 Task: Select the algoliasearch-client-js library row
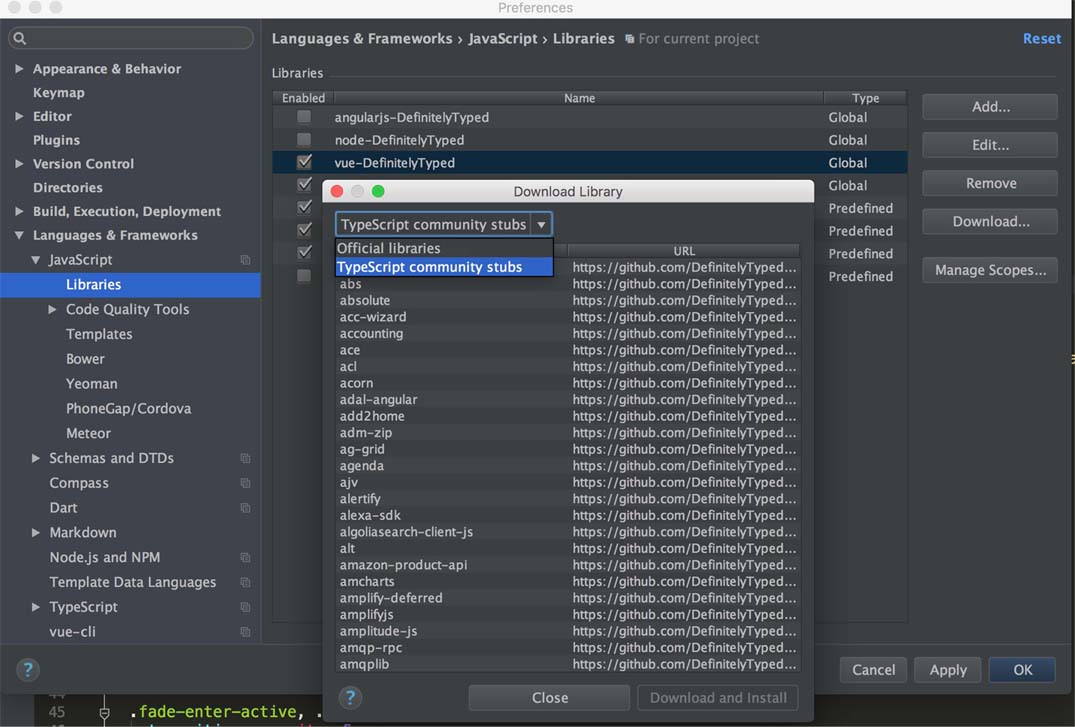567,532
